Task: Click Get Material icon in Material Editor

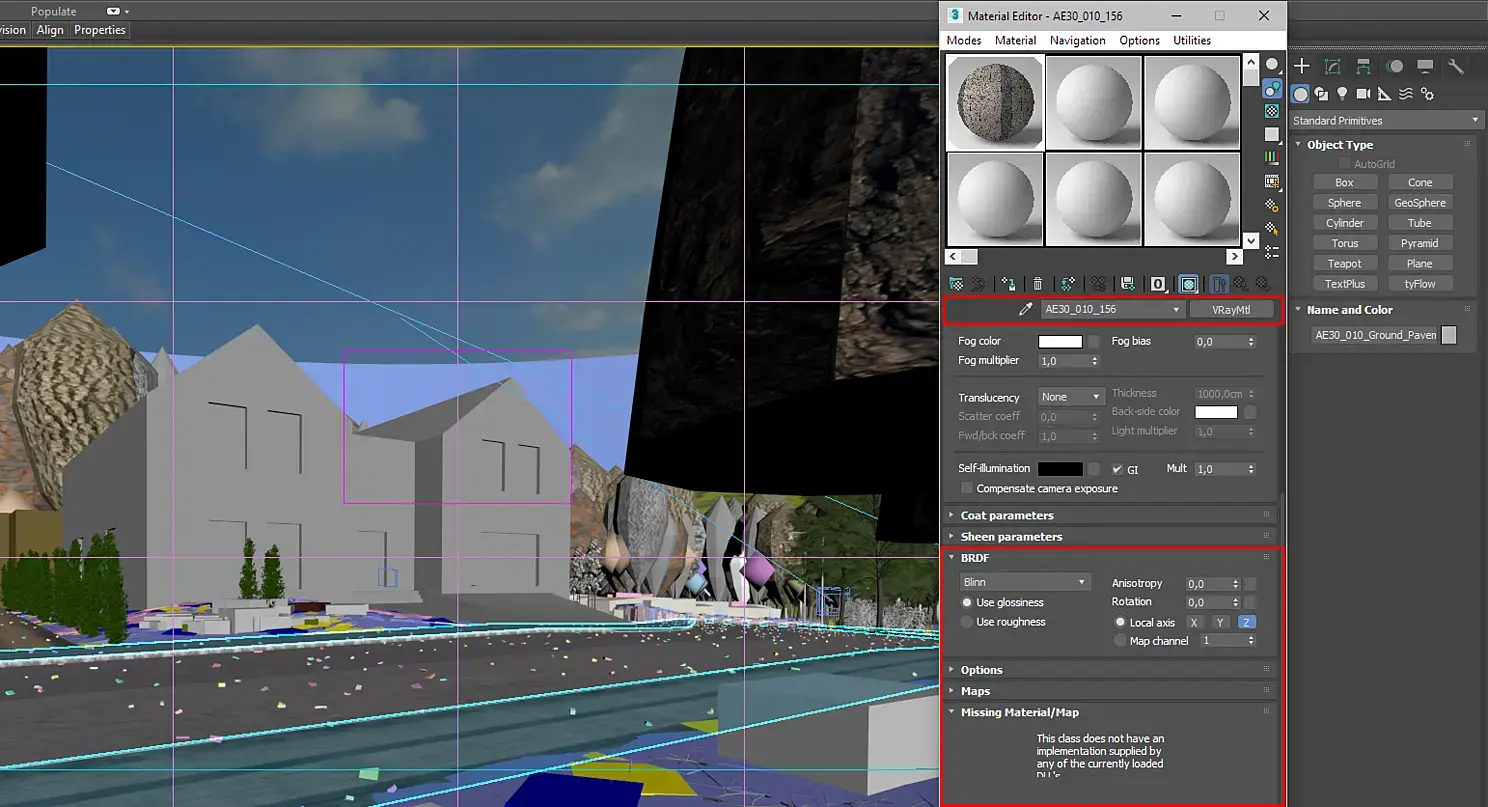Action: point(956,284)
